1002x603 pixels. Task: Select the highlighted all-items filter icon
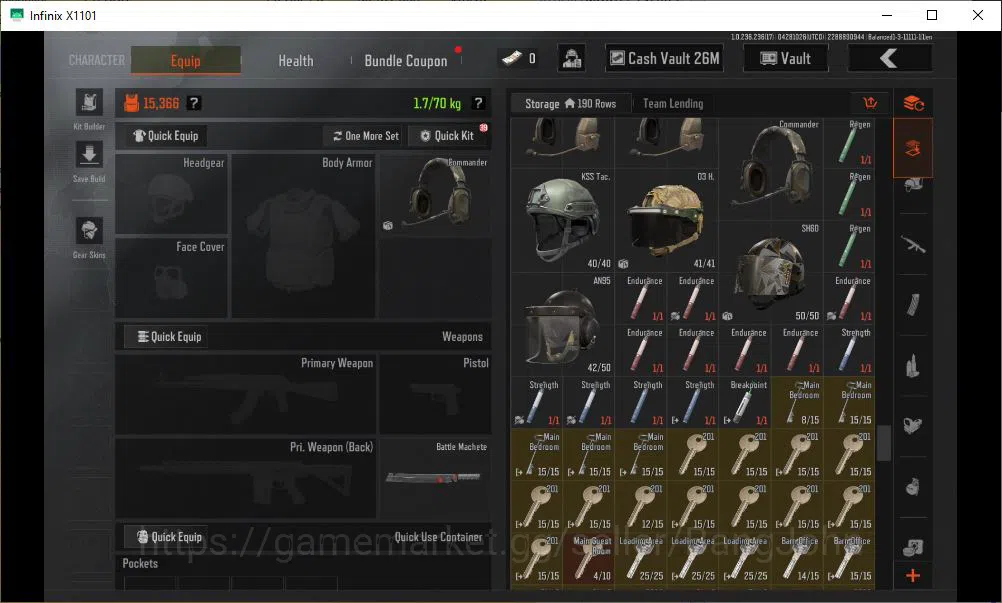pyautogui.click(x=913, y=148)
